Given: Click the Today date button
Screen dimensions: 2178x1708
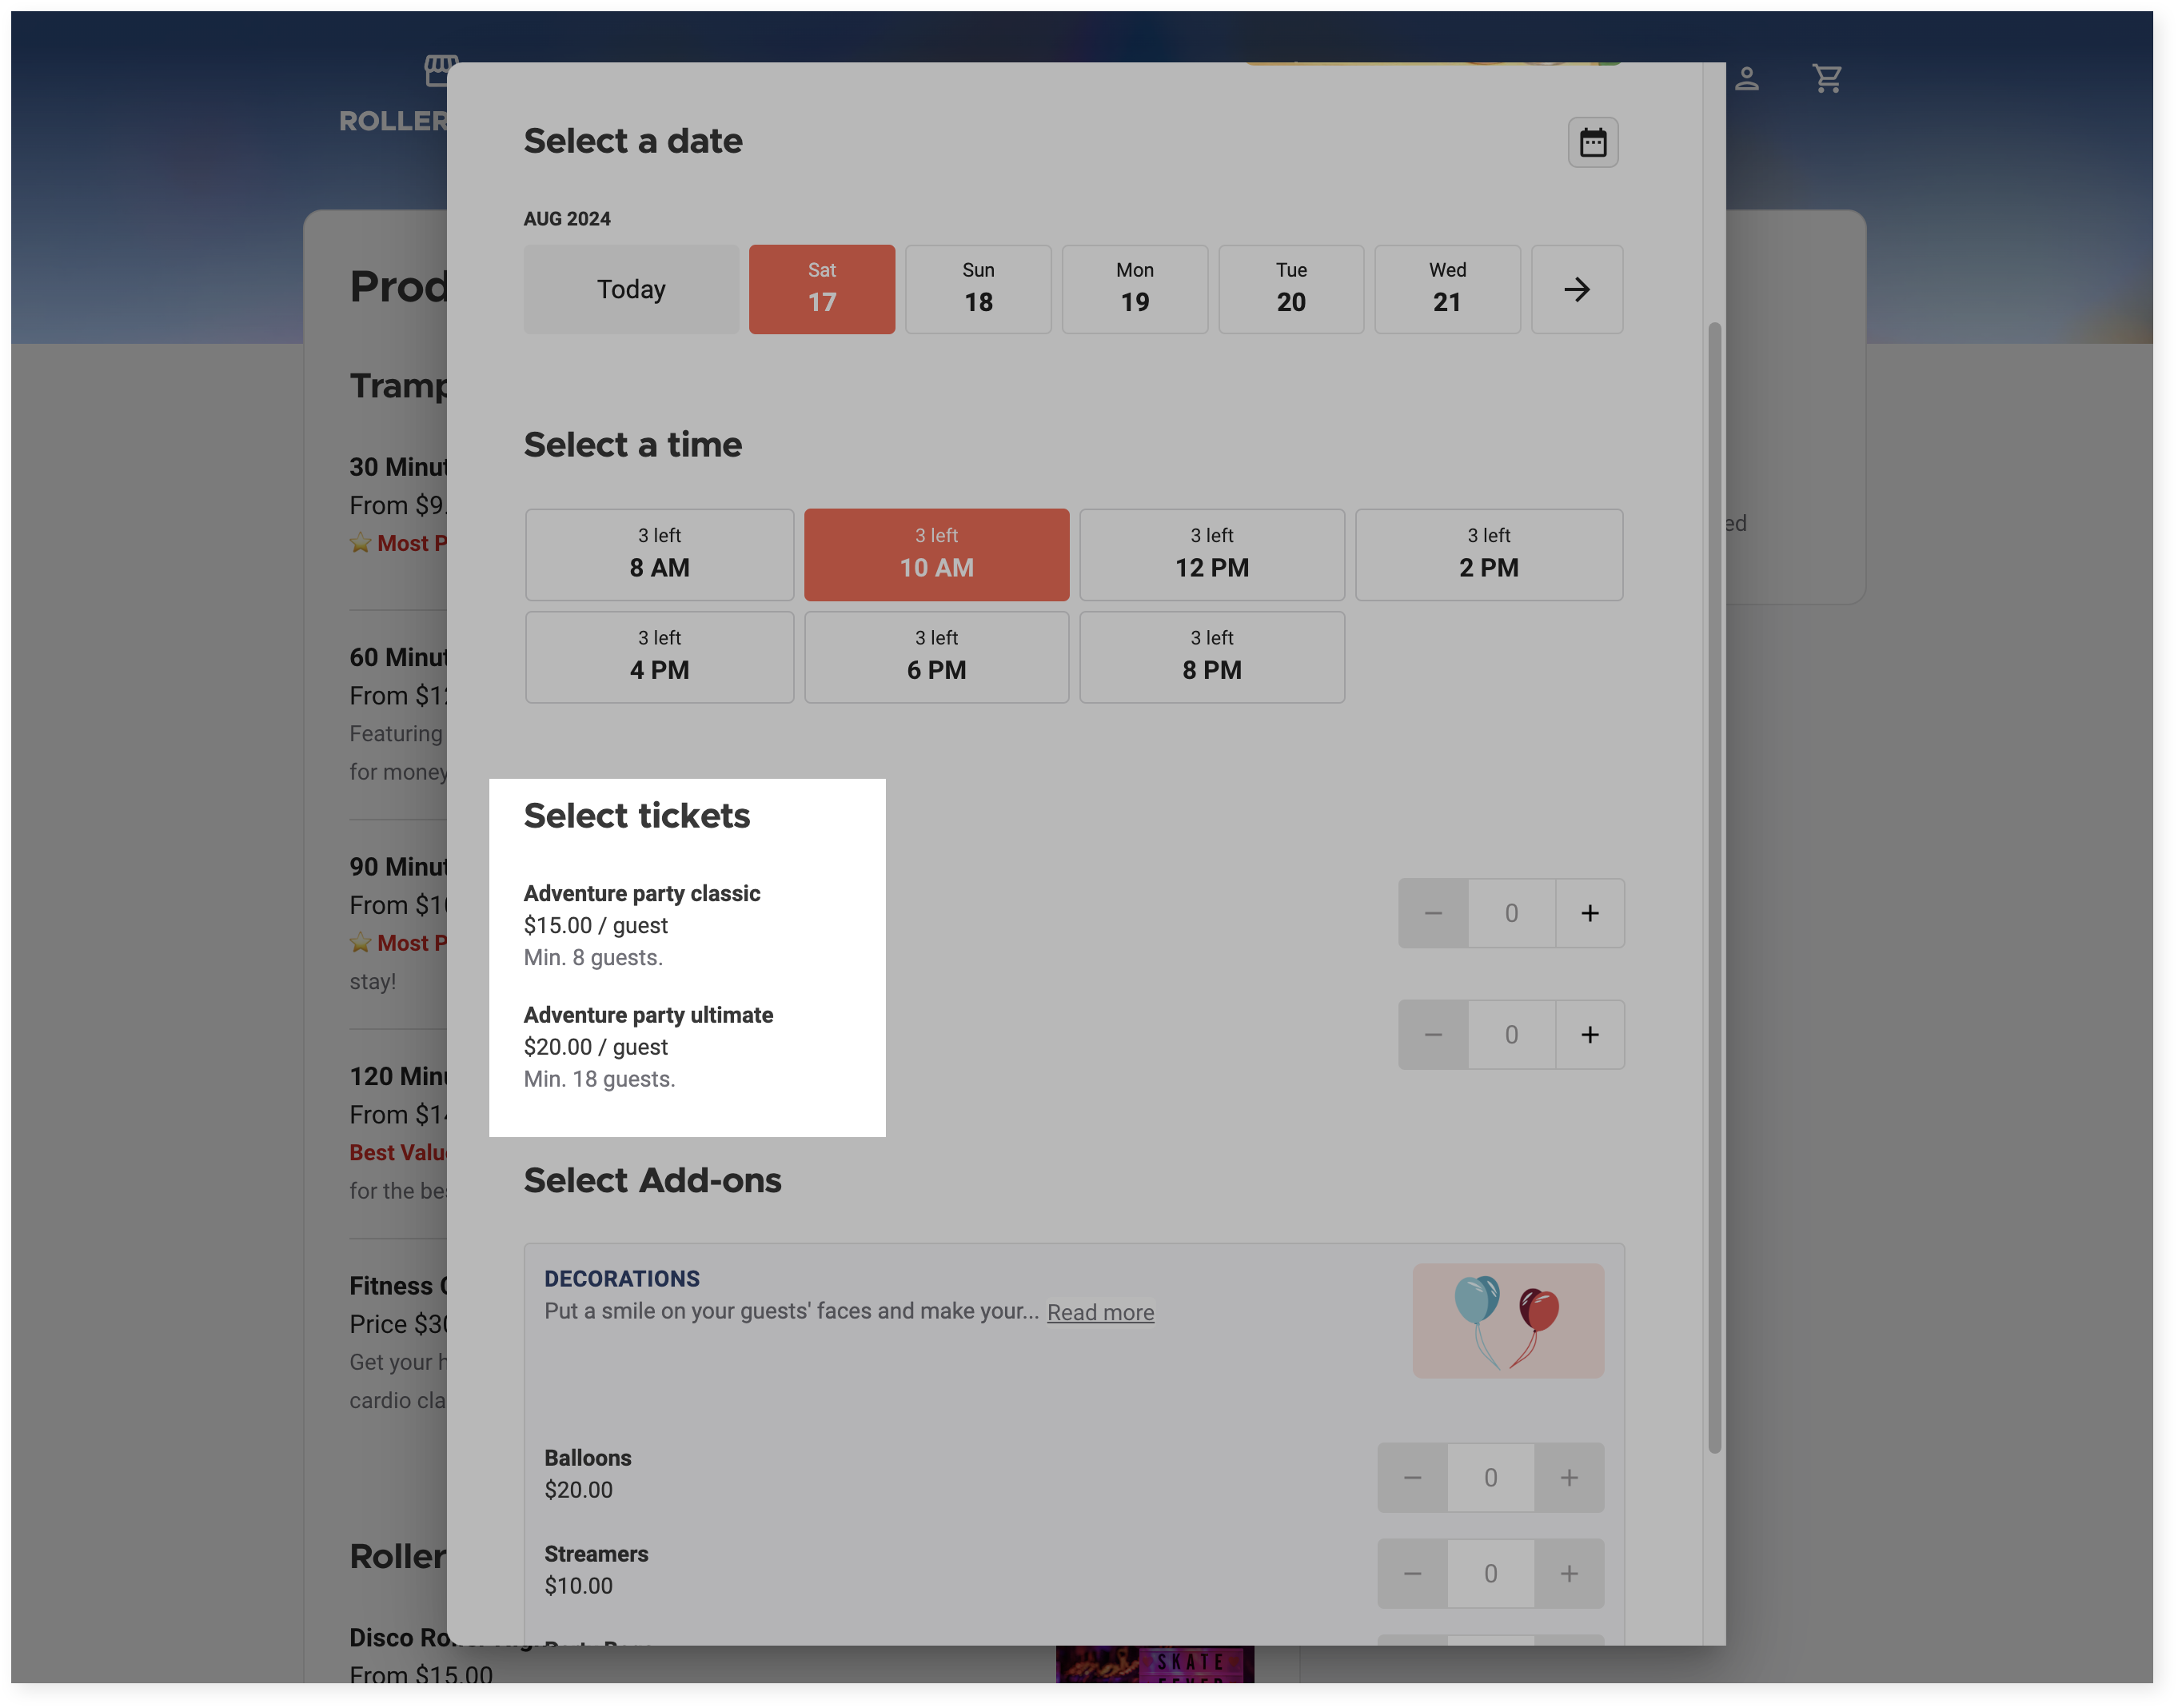Looking at the screenshot, I should [630, 289].
